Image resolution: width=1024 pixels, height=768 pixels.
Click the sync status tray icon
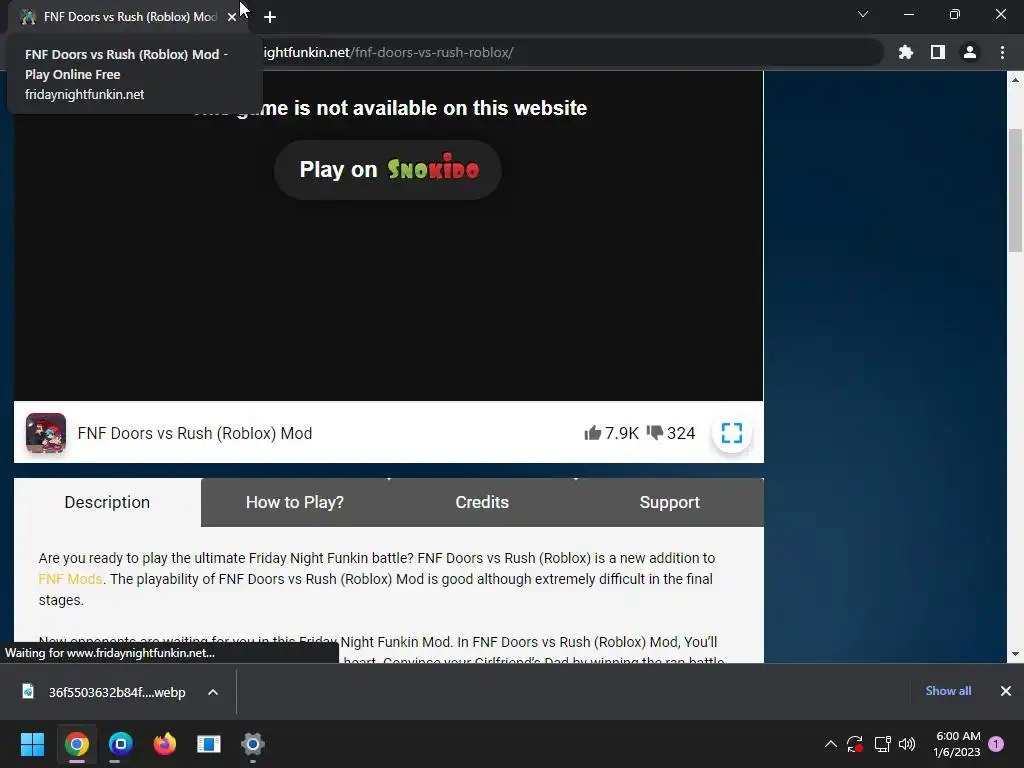855,744
